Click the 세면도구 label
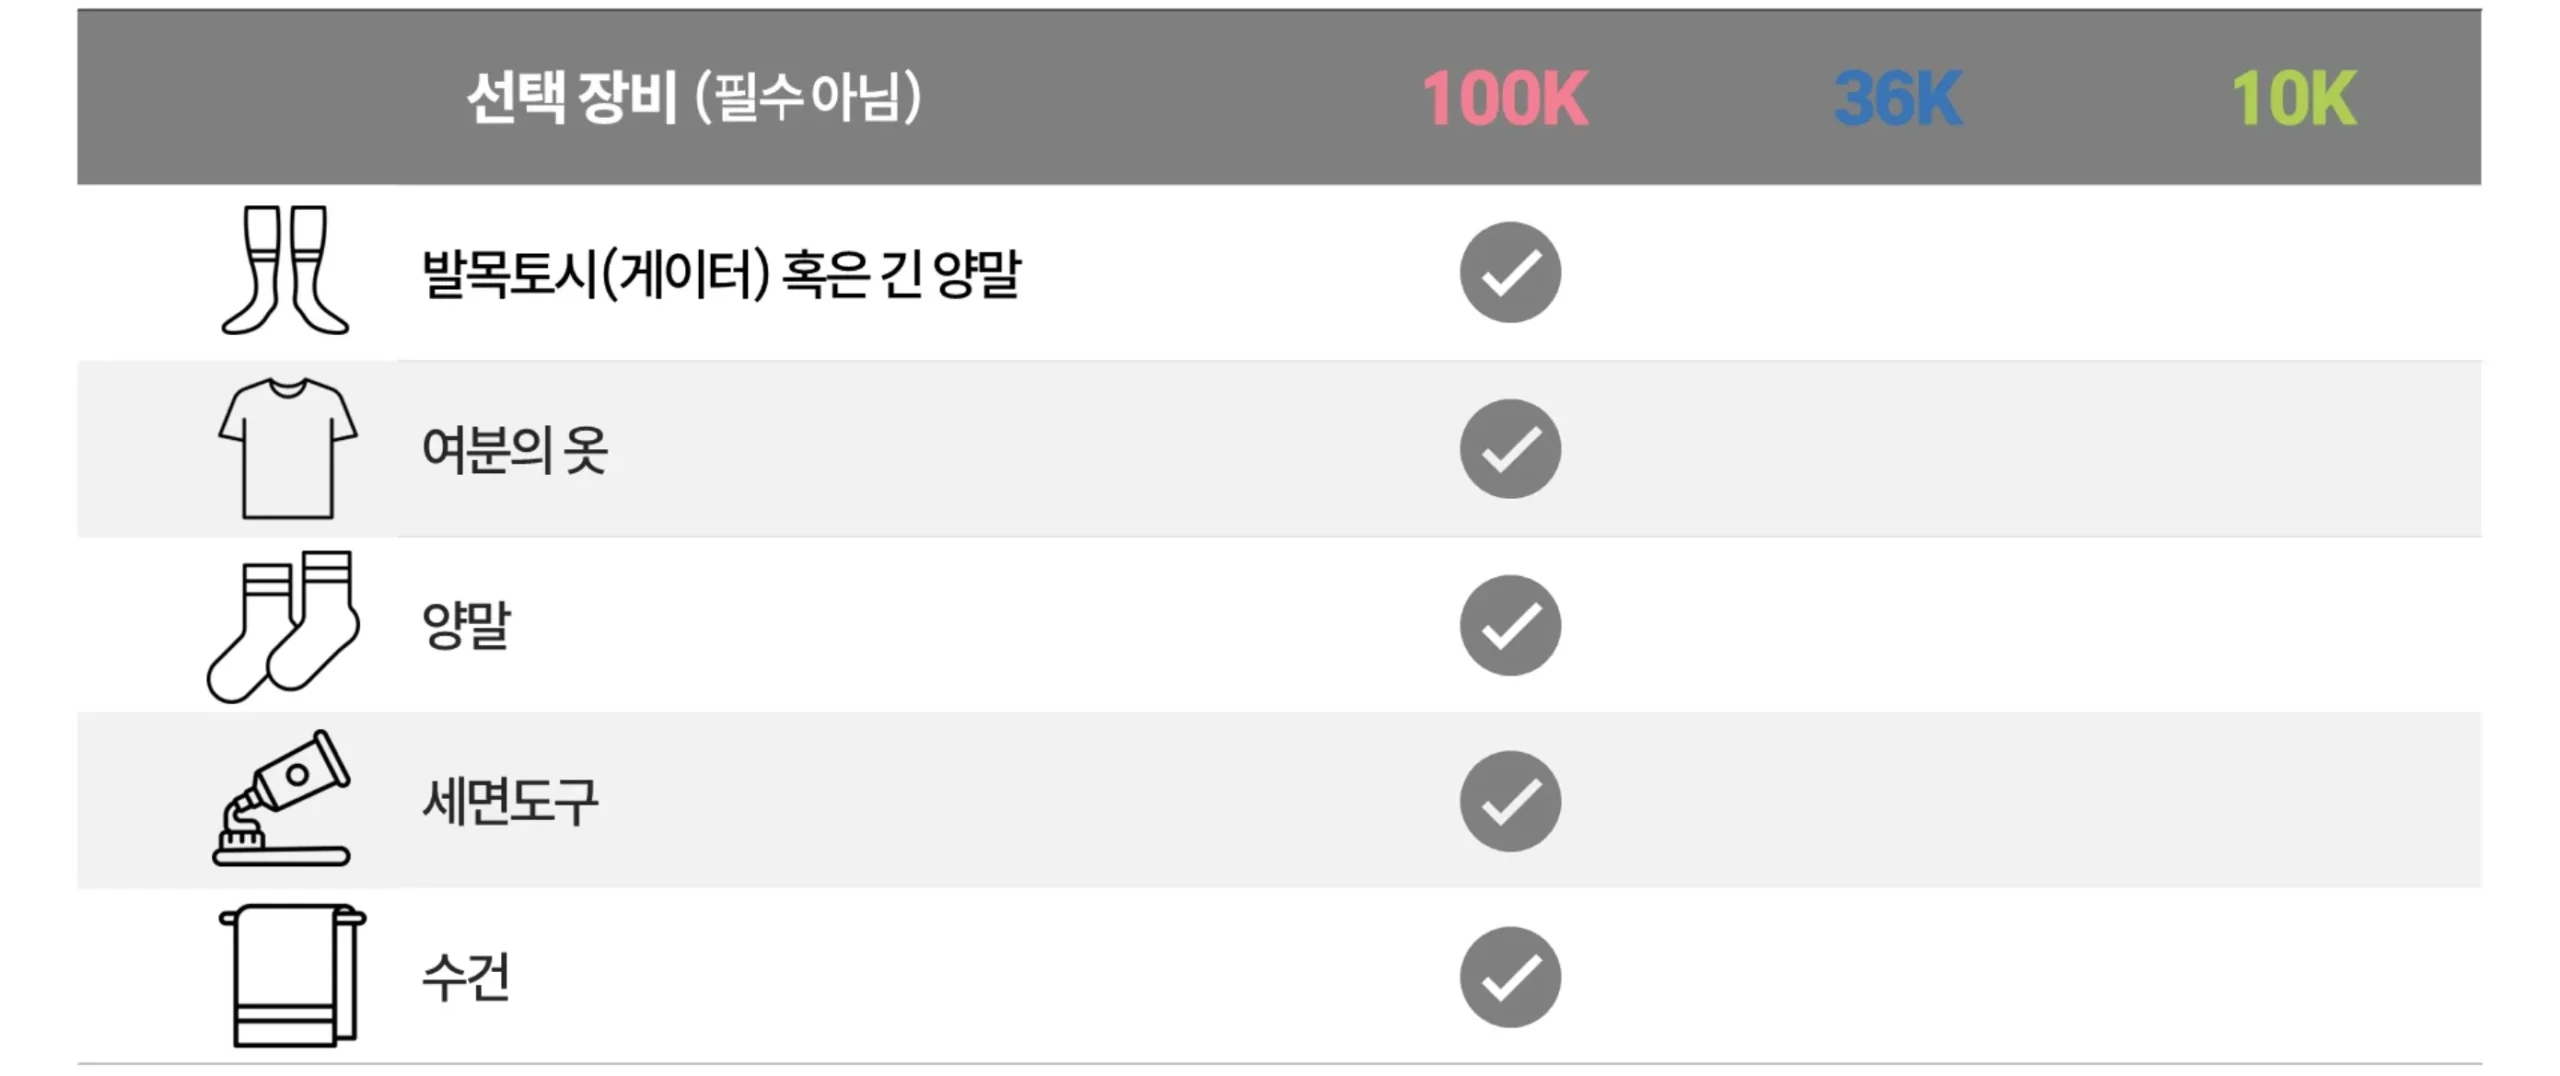The width and height of the screenshot is (2560, 1076). 510,802
